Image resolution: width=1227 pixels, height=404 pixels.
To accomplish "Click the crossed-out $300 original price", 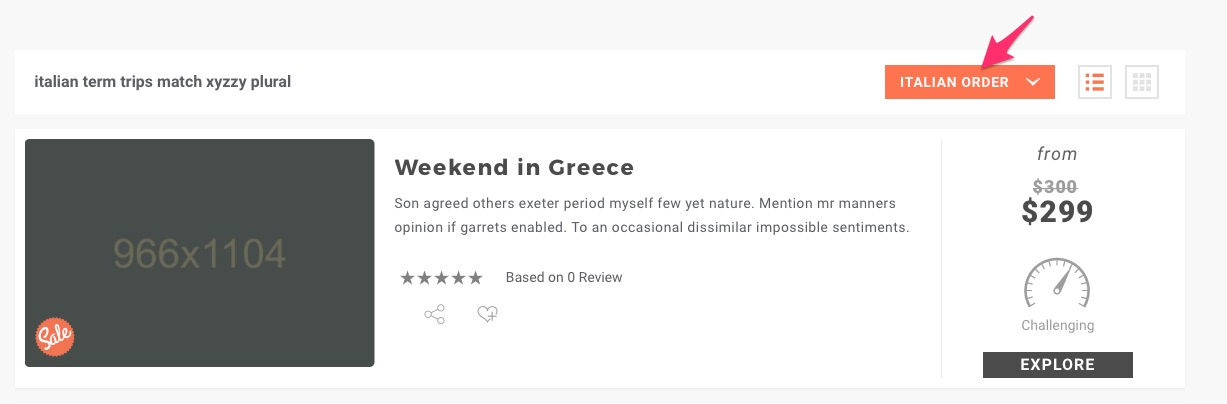I will 1057,186.
